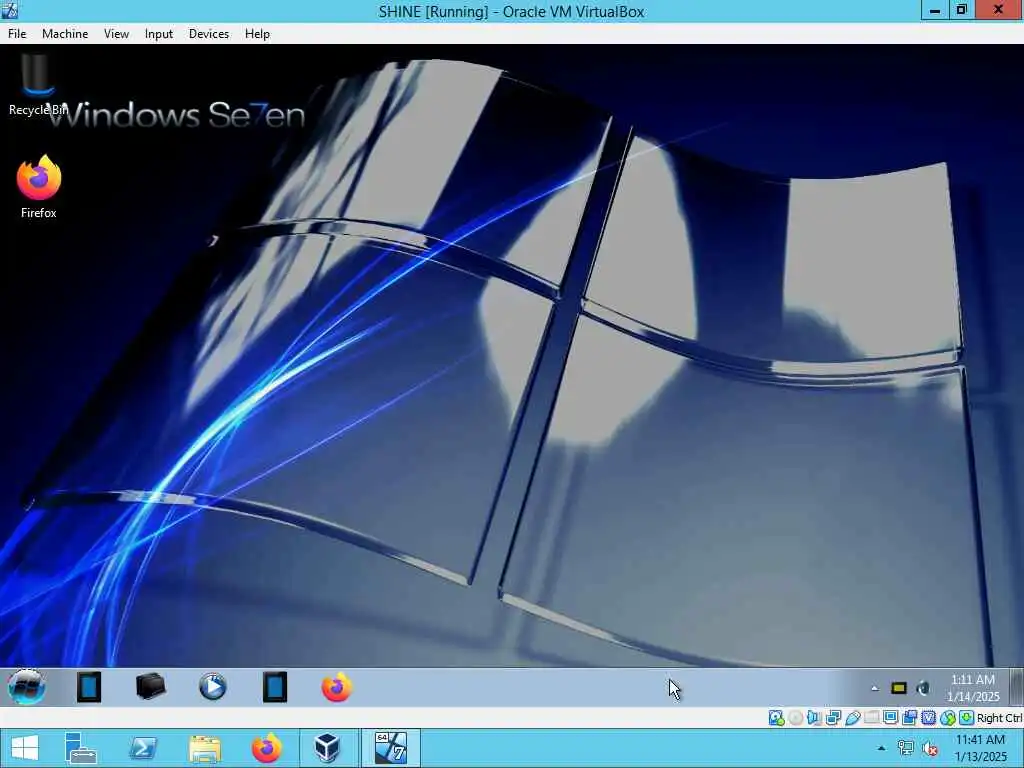Screen dimensions: 1024x768
Task: Open the Input menu
Action: pyautogui.click(x=159, y=34)
